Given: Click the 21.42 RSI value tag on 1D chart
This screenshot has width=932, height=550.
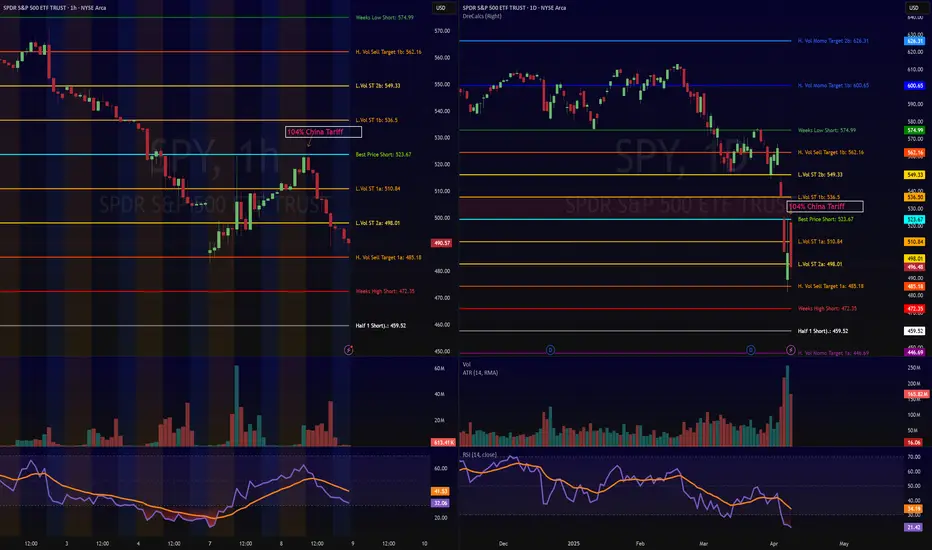Looking at the screenshot, I should pyautogui.click(x=913, y=527).
